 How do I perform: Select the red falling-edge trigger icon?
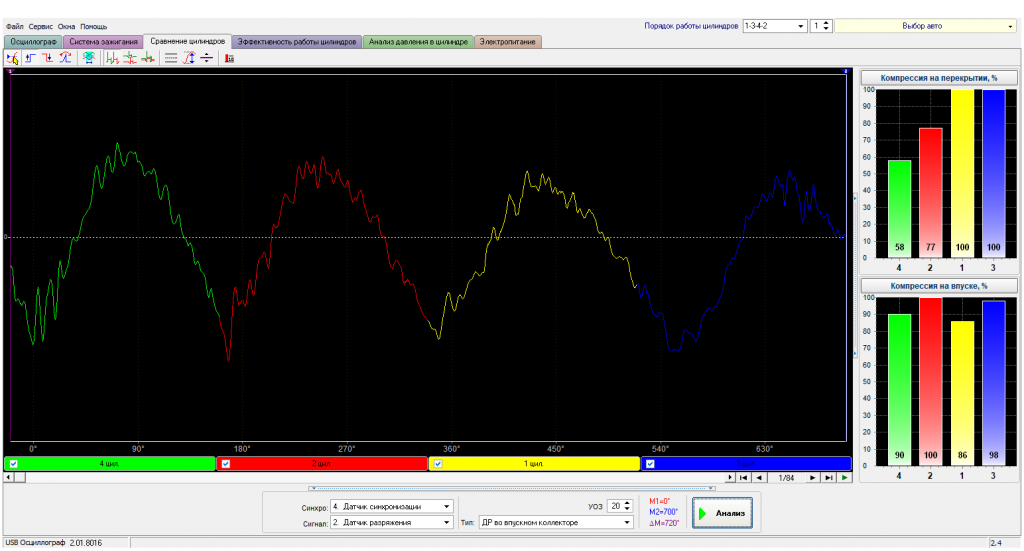[48, 58]
